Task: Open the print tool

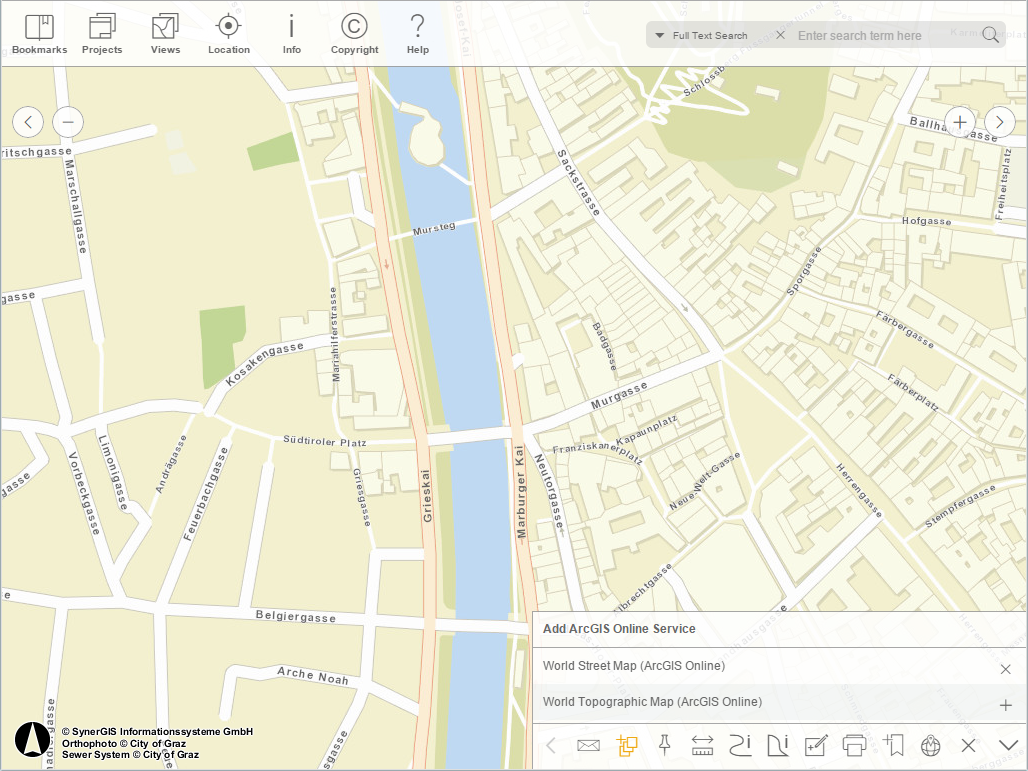Action: tap(853, 745)
